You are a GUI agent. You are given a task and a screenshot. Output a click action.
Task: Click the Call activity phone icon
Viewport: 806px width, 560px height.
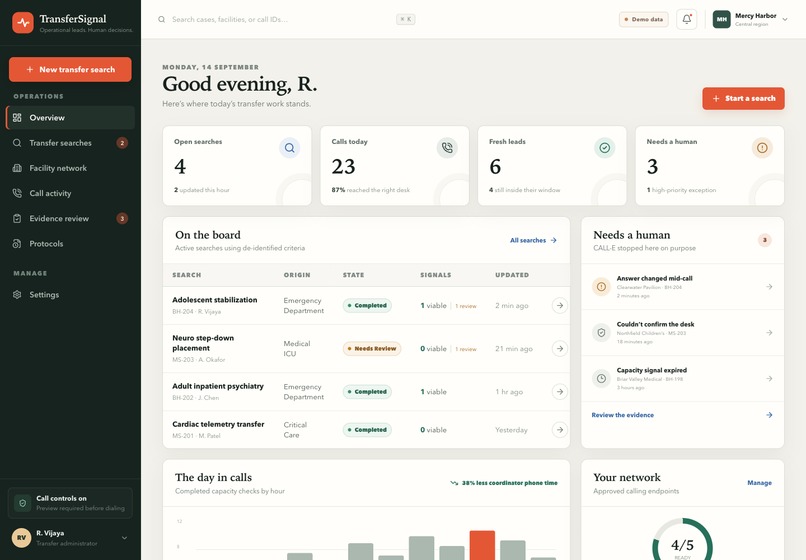point(17,193)
